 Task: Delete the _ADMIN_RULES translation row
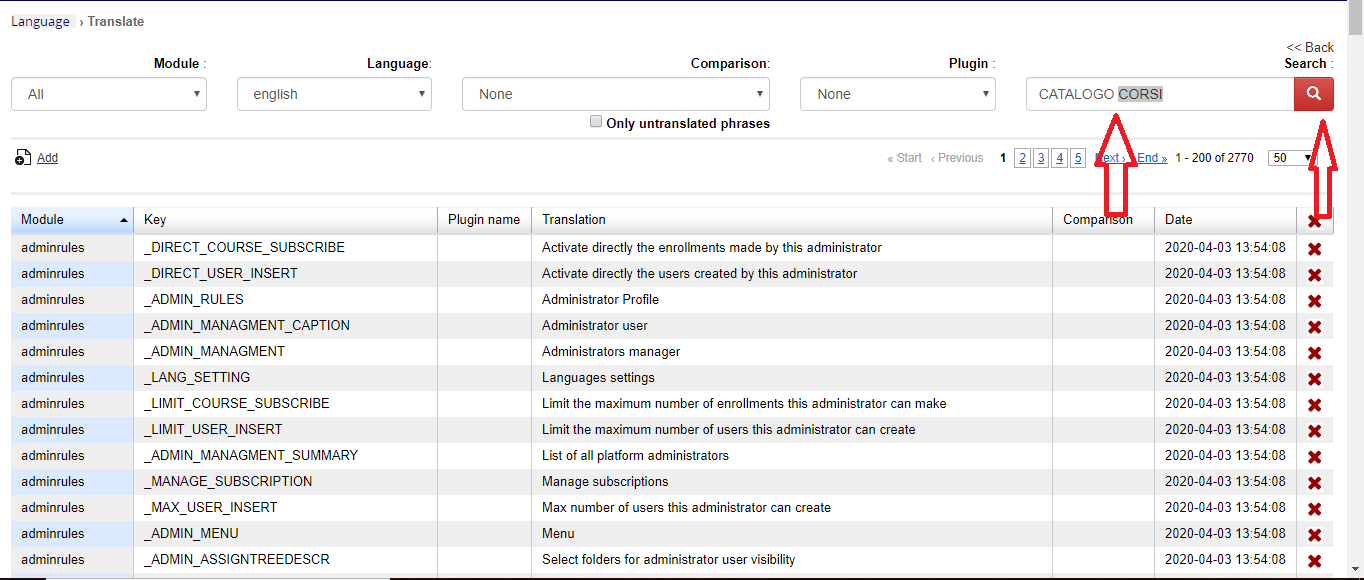pyautogui.click(x=1315, y=301)
